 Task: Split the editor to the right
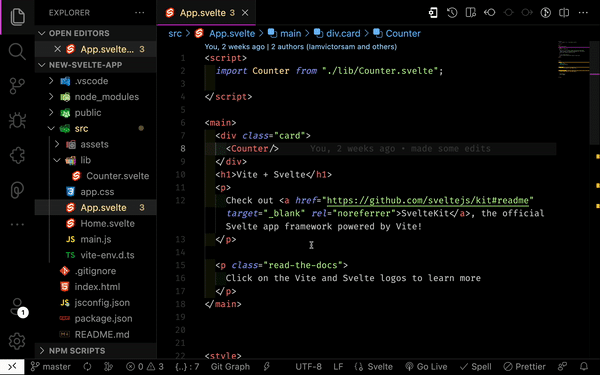(x=564, y=13)
